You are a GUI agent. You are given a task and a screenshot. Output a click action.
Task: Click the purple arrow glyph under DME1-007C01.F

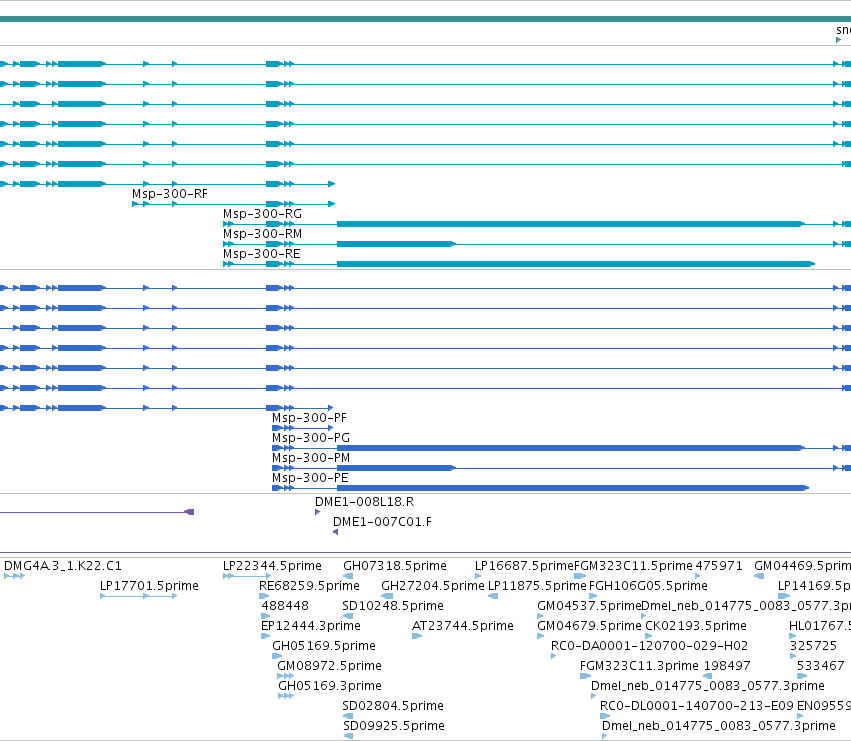[335, 532]
